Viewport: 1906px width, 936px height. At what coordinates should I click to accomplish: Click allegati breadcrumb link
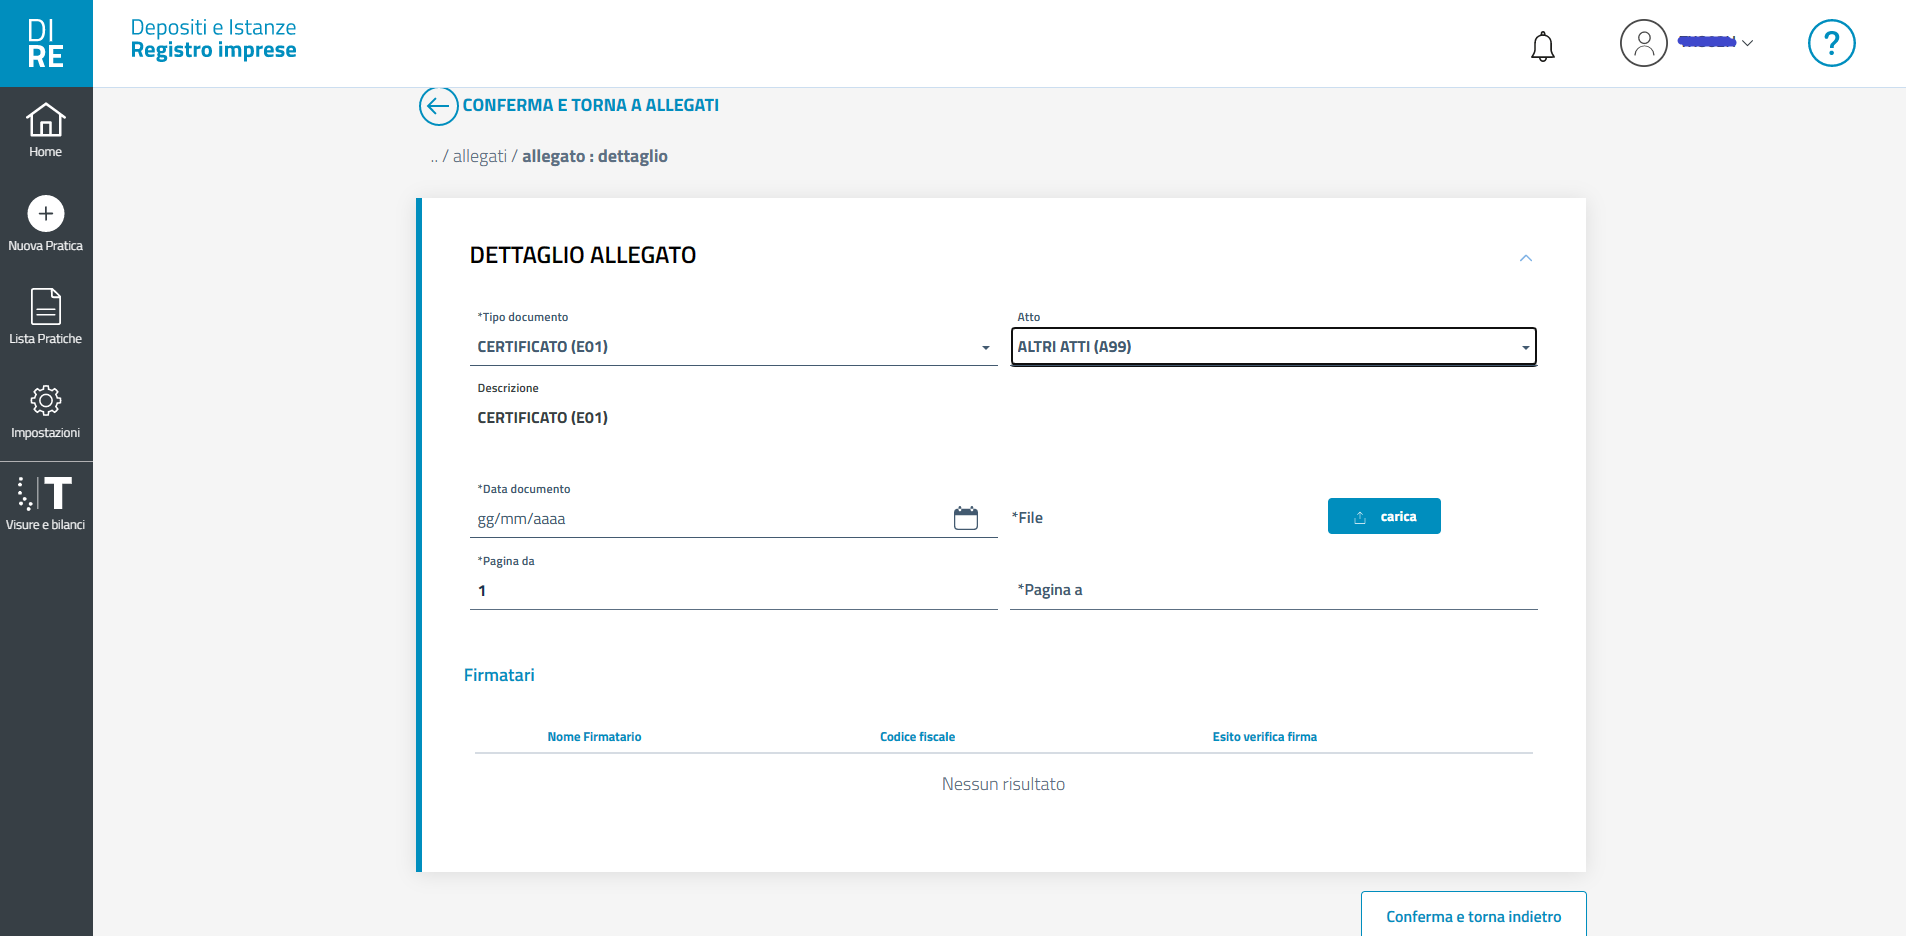(x=480, y=157)
